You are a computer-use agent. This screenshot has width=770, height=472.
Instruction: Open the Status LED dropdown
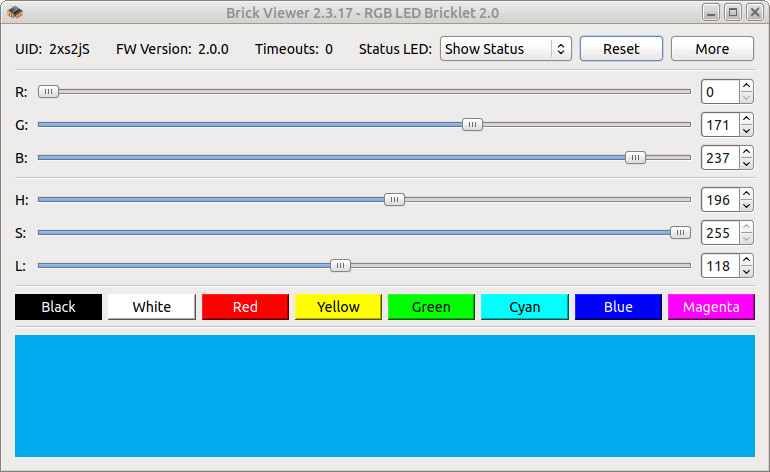(505, 49)
